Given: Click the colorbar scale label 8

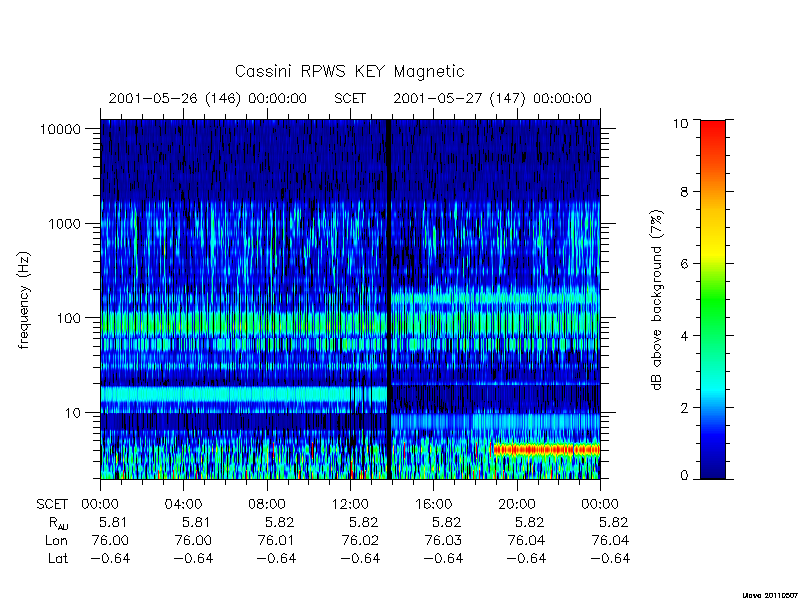Looking at the screenshot, I should click(684, 192).
